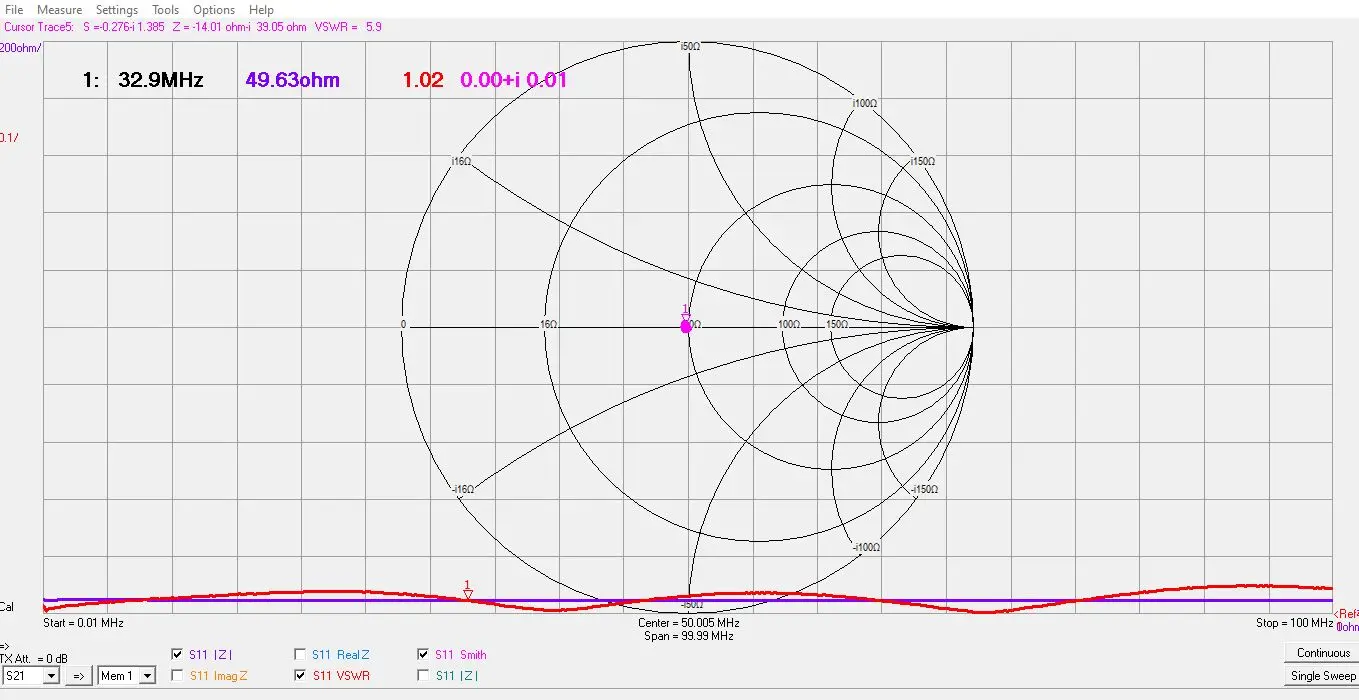The image size is (1359, 700).
Task: Run a Single Sweep
Action: 1322,676
